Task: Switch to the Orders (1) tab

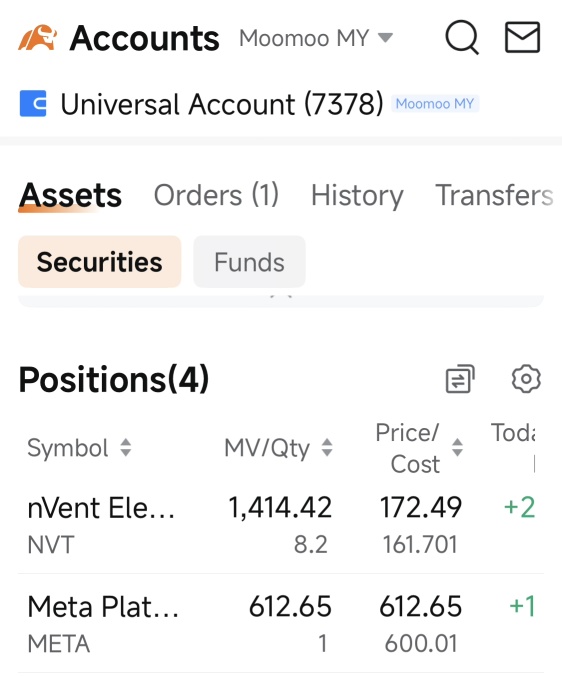Action: [216, 195]
